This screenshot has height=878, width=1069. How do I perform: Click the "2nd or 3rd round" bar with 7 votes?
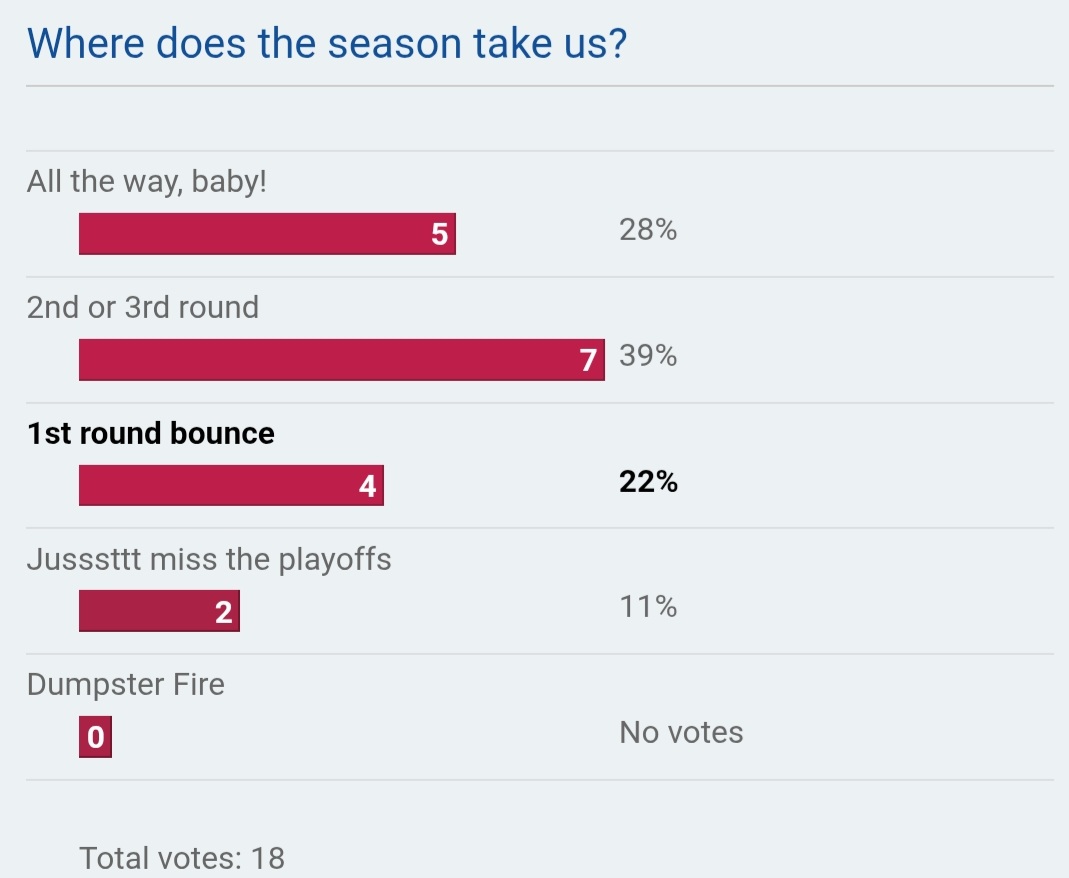341,360
